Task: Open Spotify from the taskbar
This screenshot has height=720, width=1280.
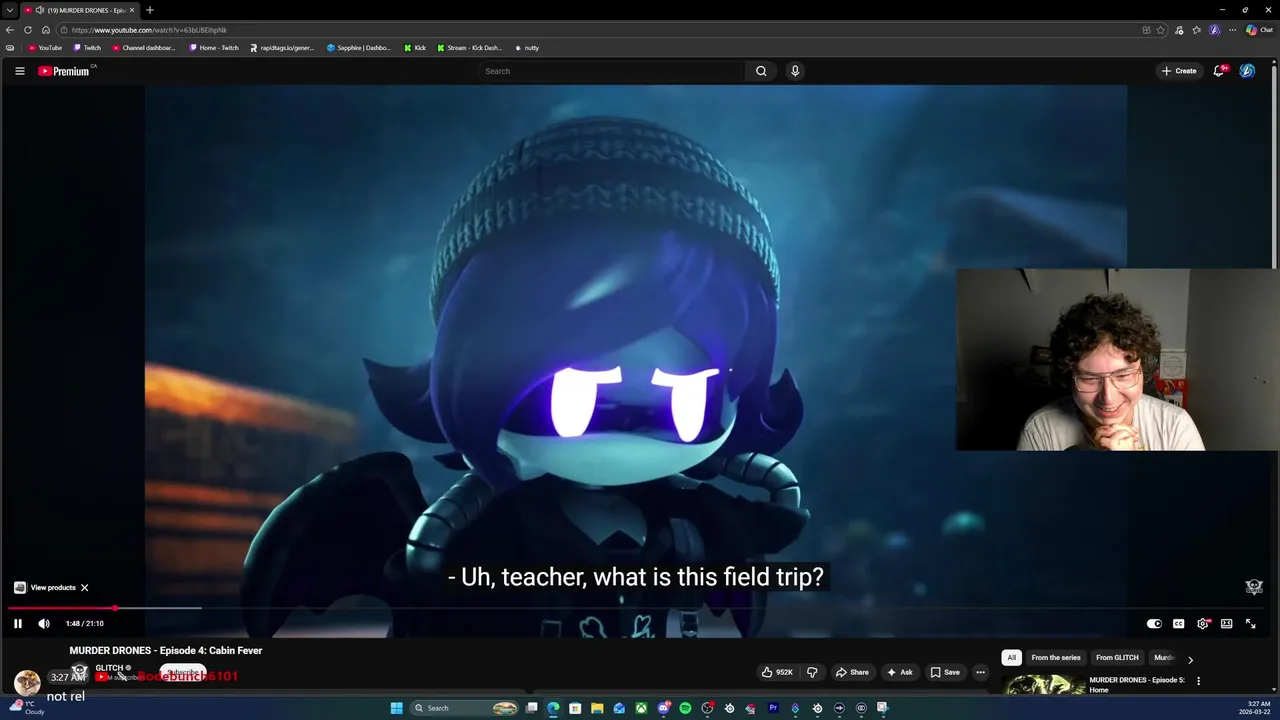Action: (685, 708)
